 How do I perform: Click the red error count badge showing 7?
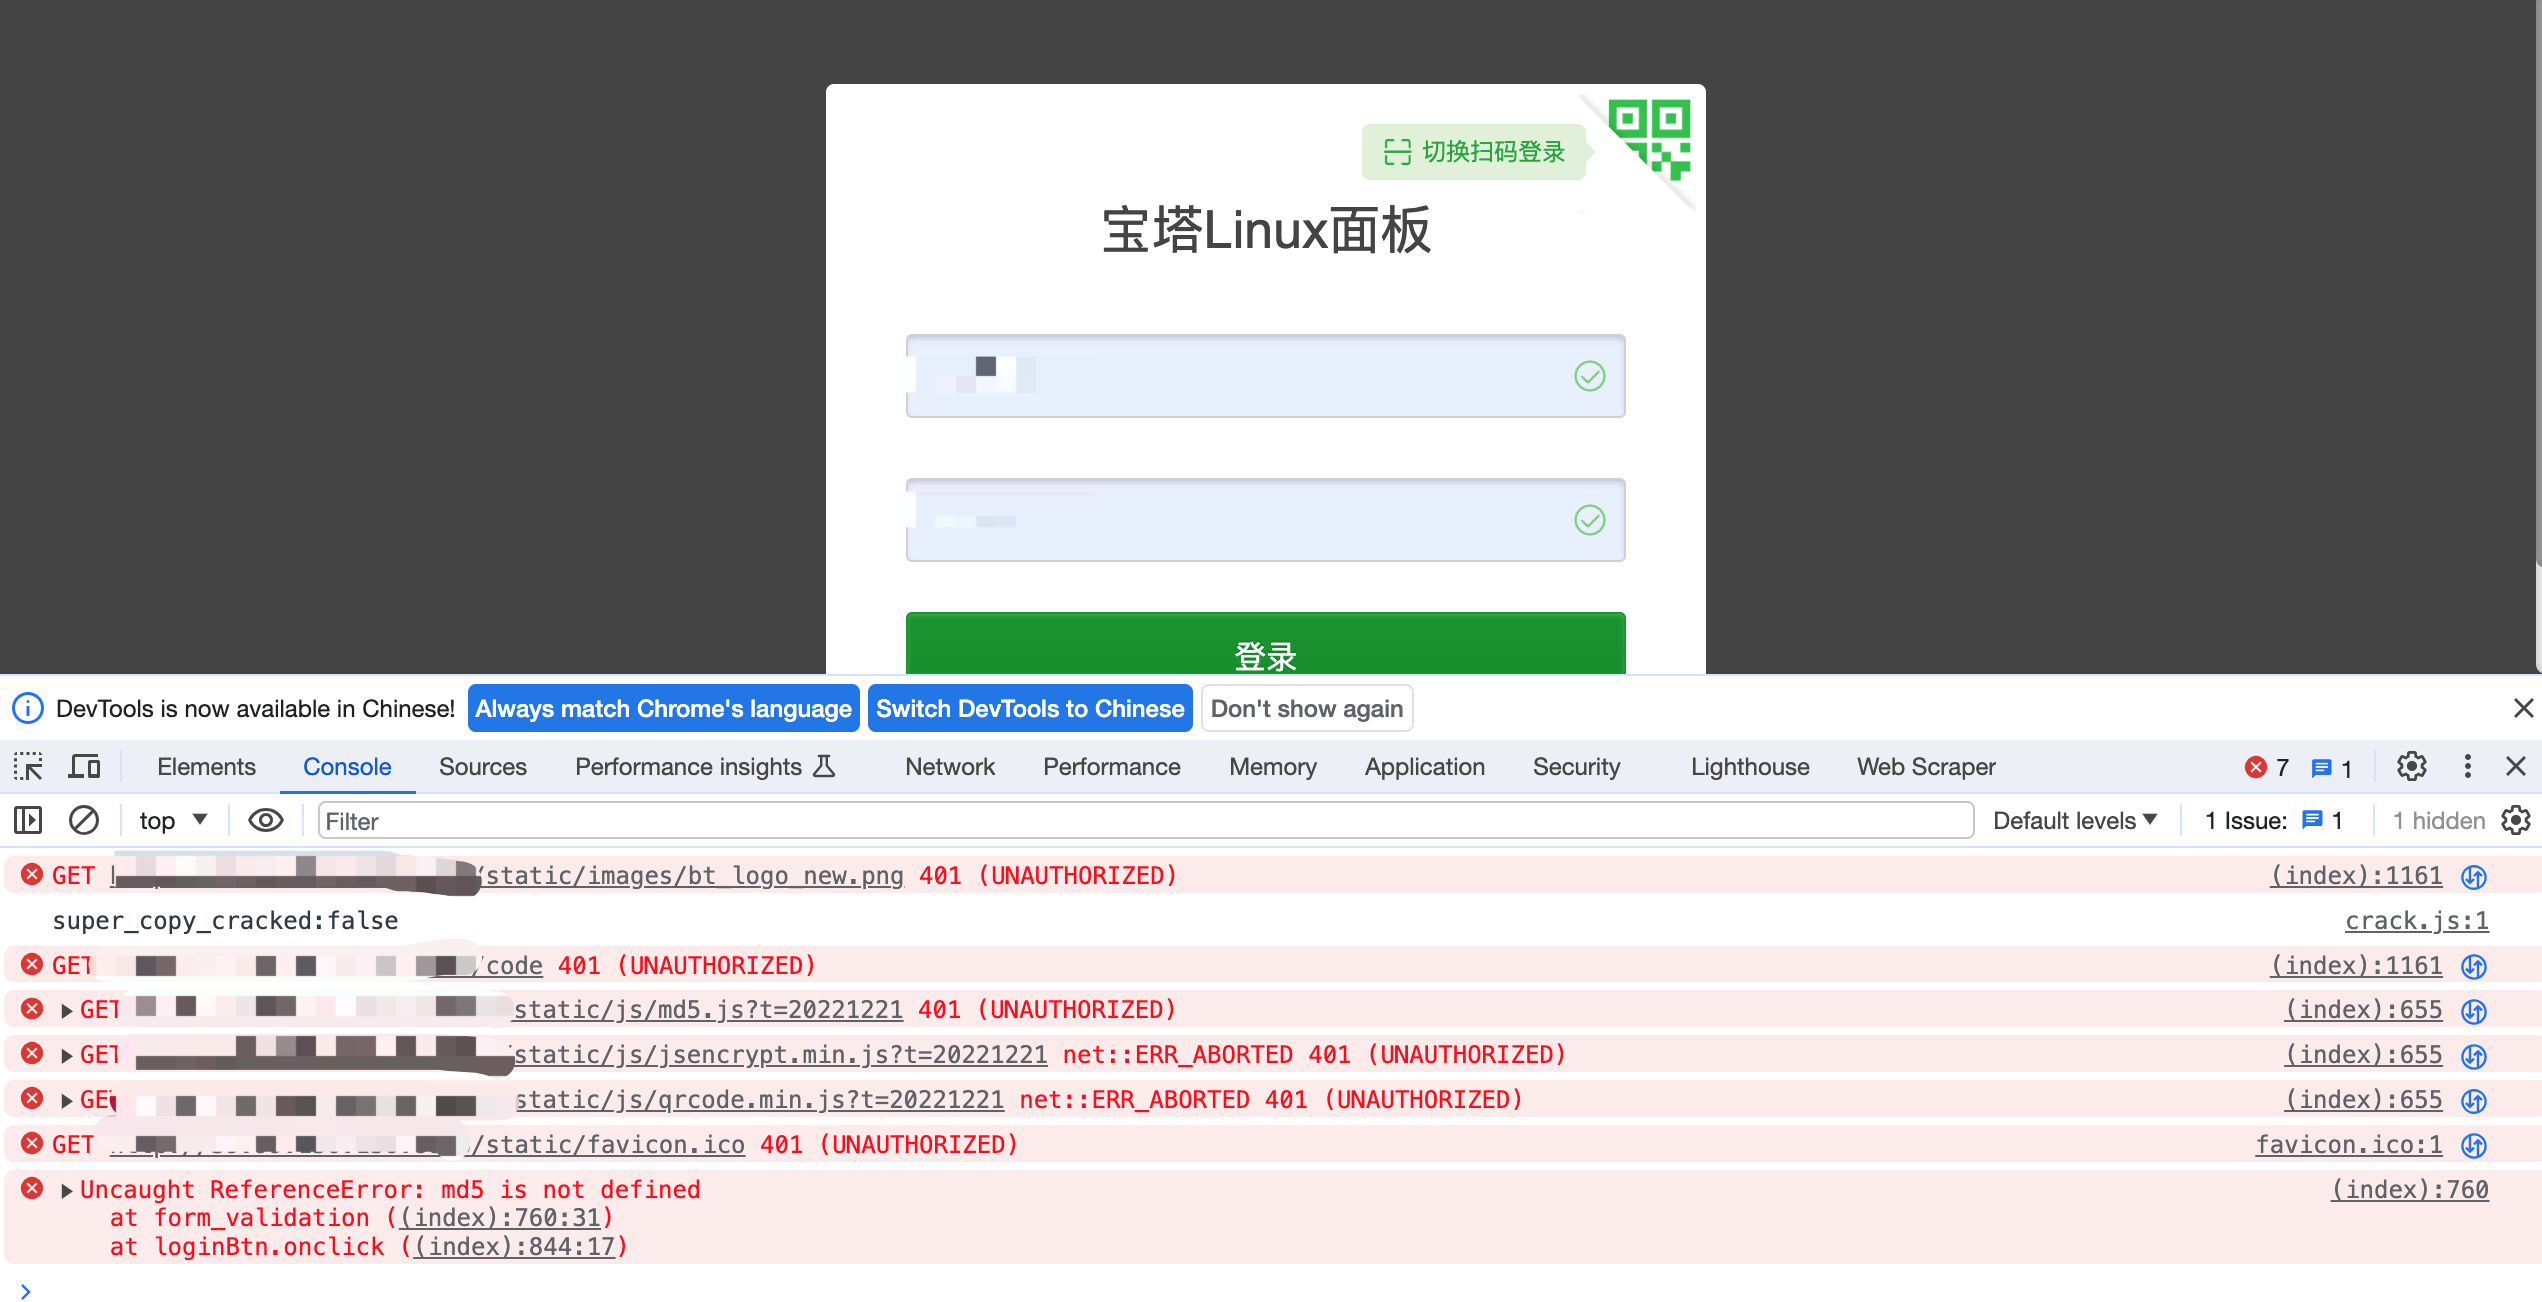[x=2267, y=767]
